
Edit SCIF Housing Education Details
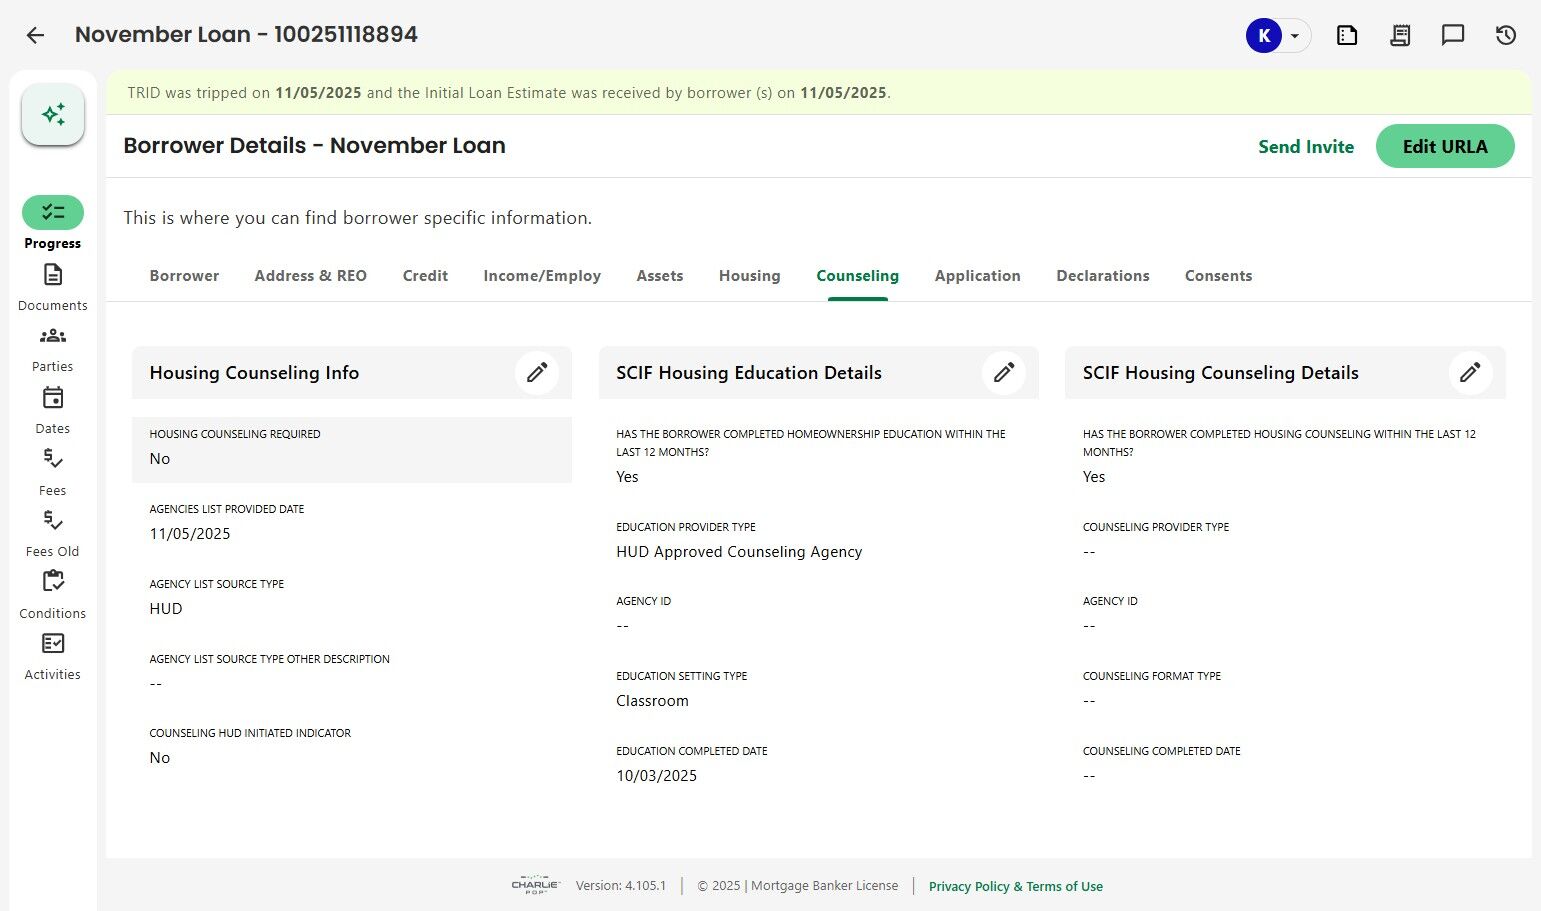1004,373
